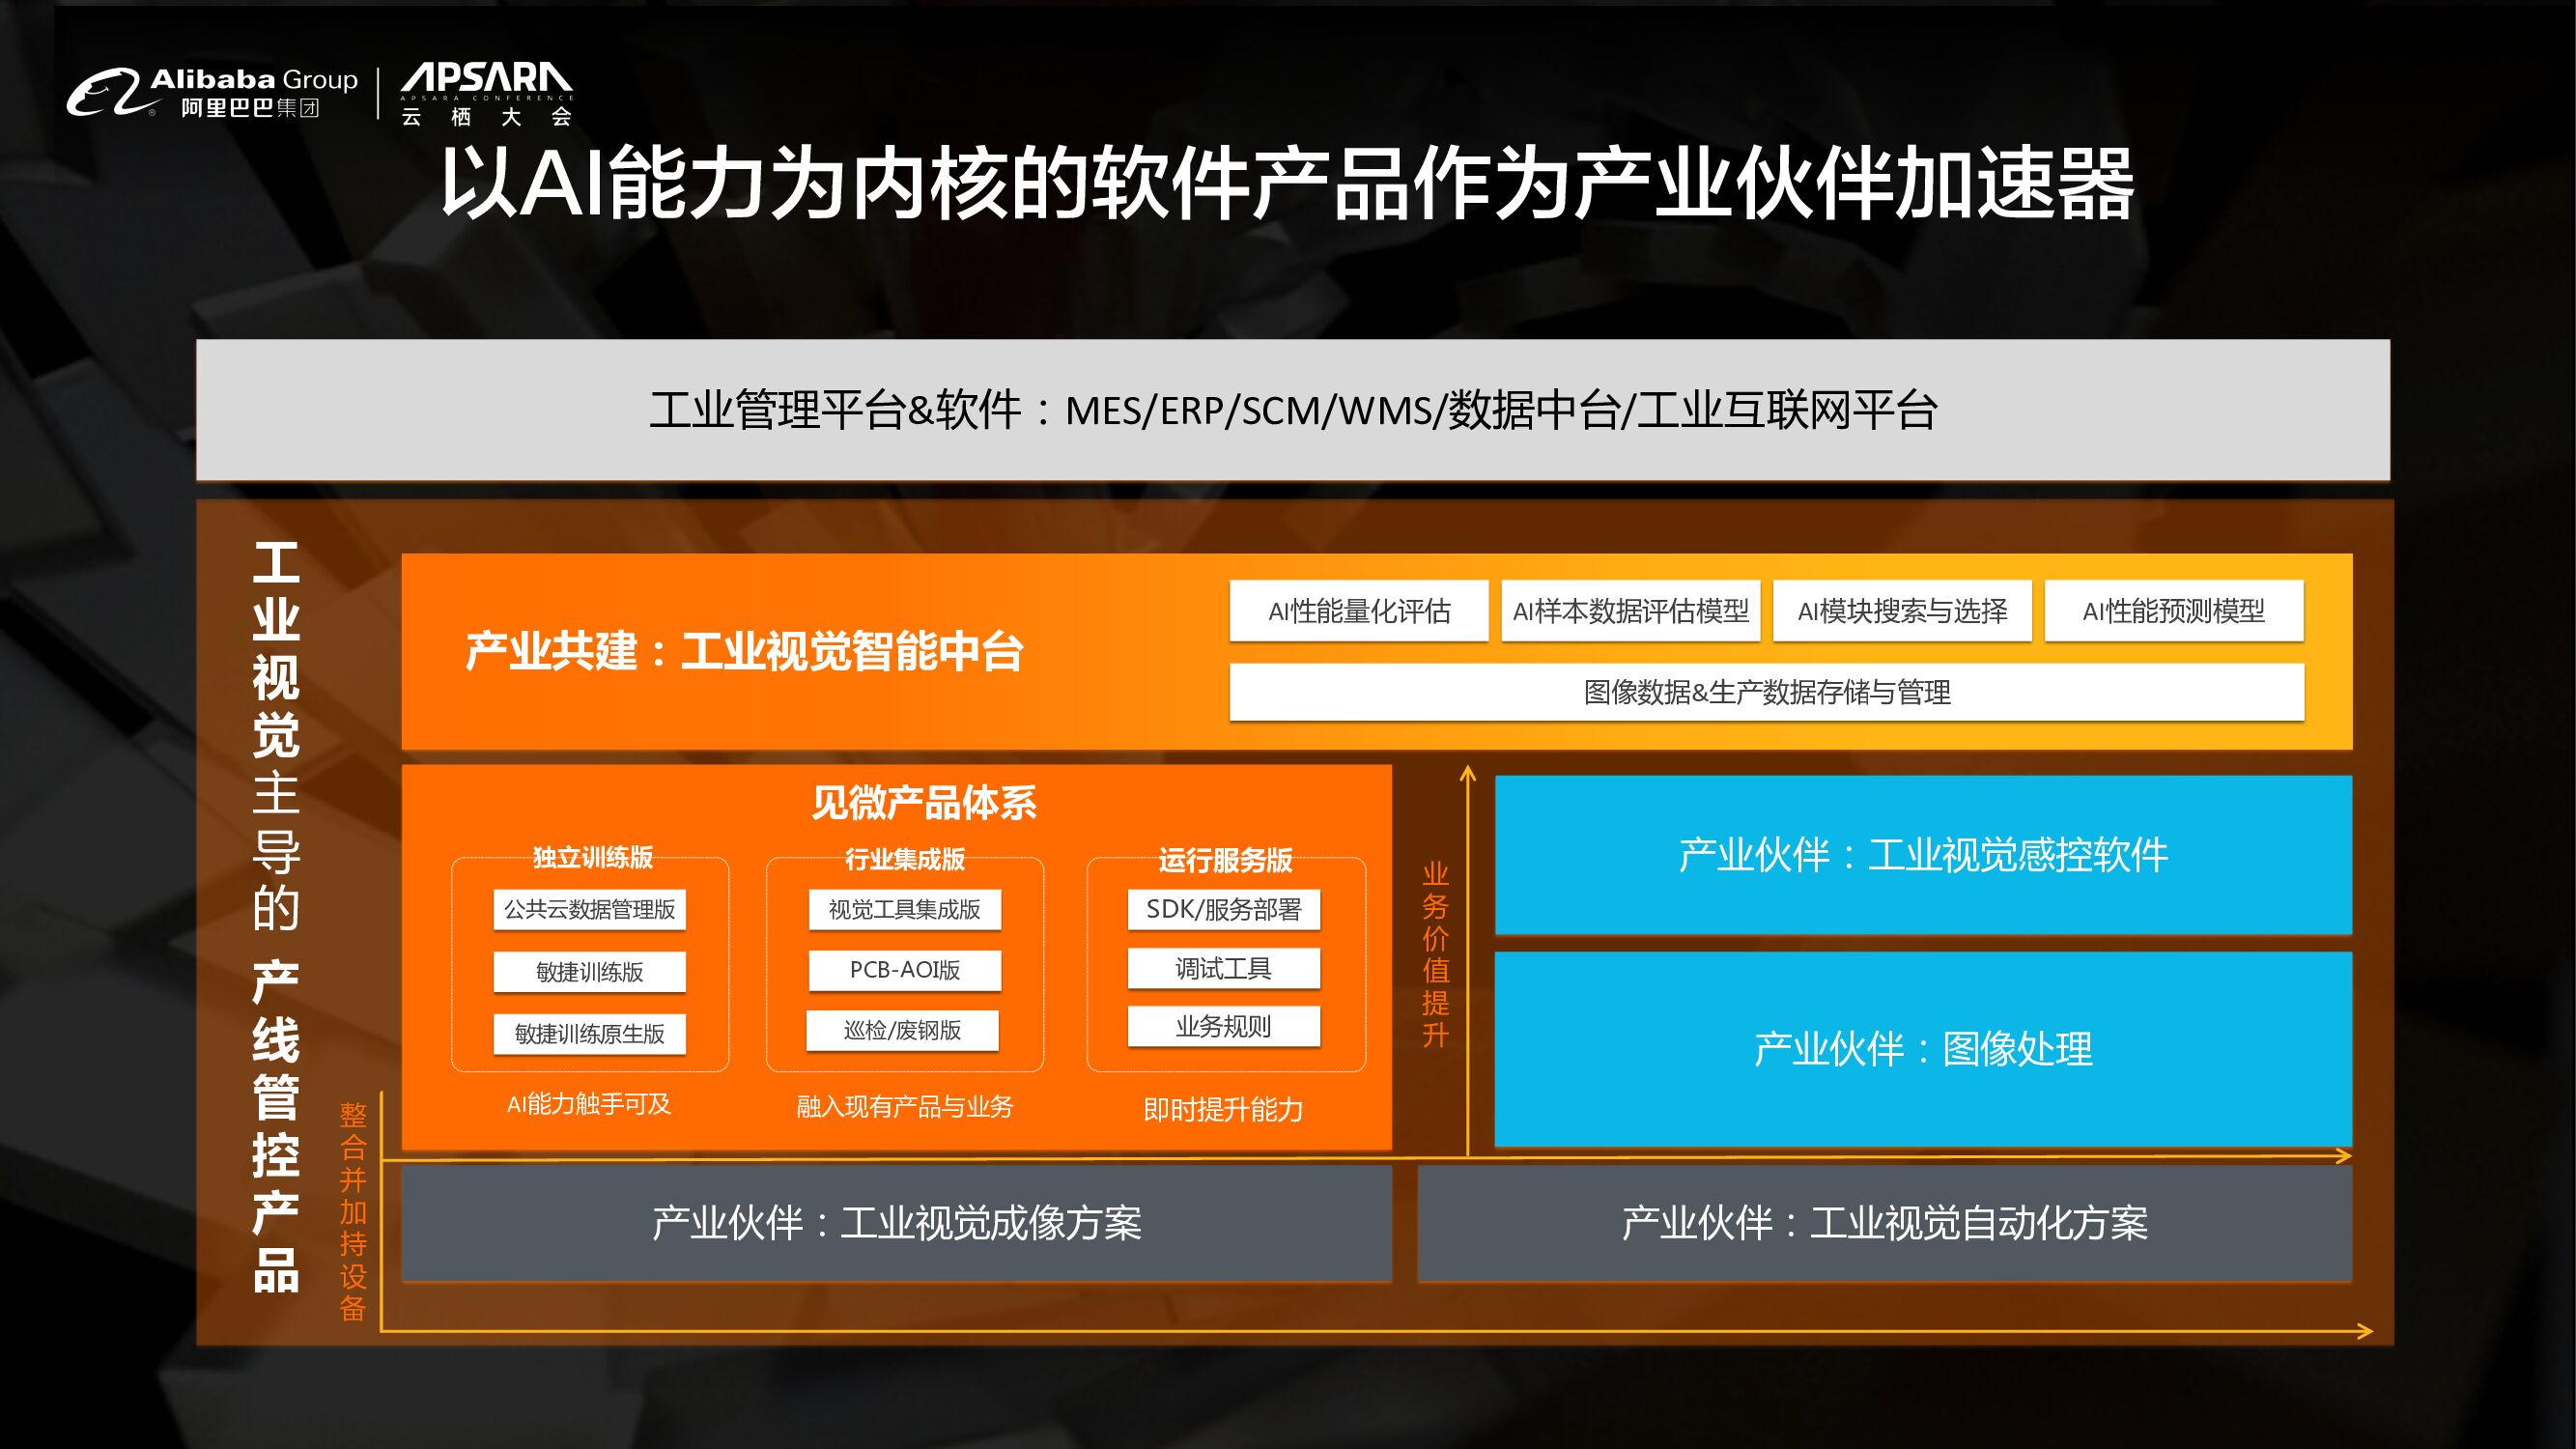The height and width of the screenshot is (1449, 2576).
Task: Click the 敏捷训练版 item
Action: pyautogui.click(x=589, y=971)
